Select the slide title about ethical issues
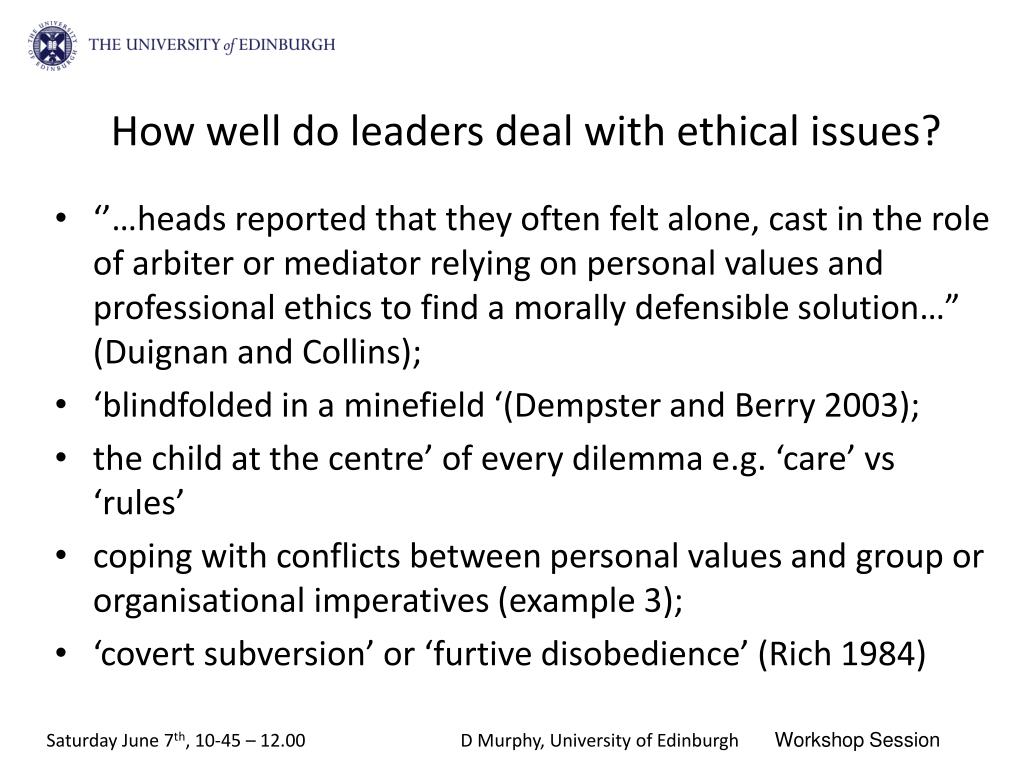The width and height of the screenshot is (1024, 768). (526, 131)
